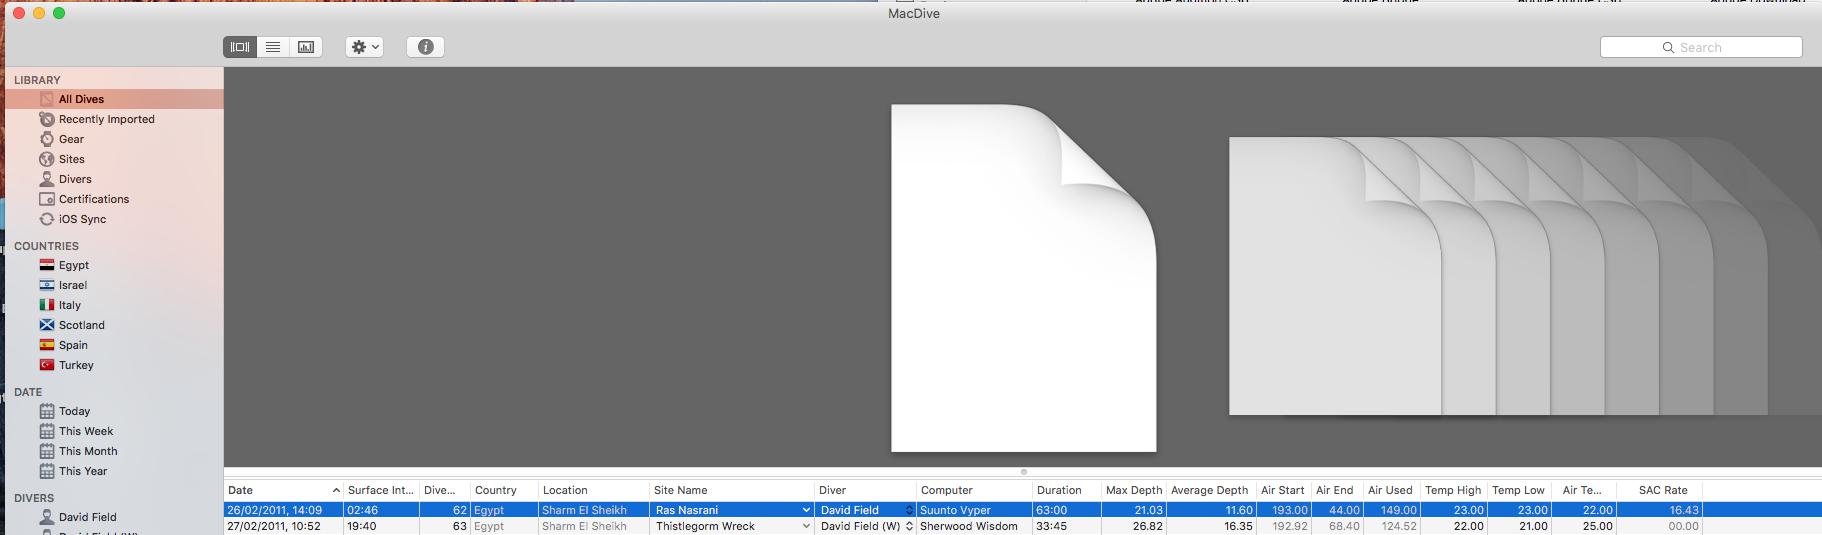Screen dimensions: 1822x535
Task: Expand the Ras Nasrani site name dropdown
Action: (806, 510)
